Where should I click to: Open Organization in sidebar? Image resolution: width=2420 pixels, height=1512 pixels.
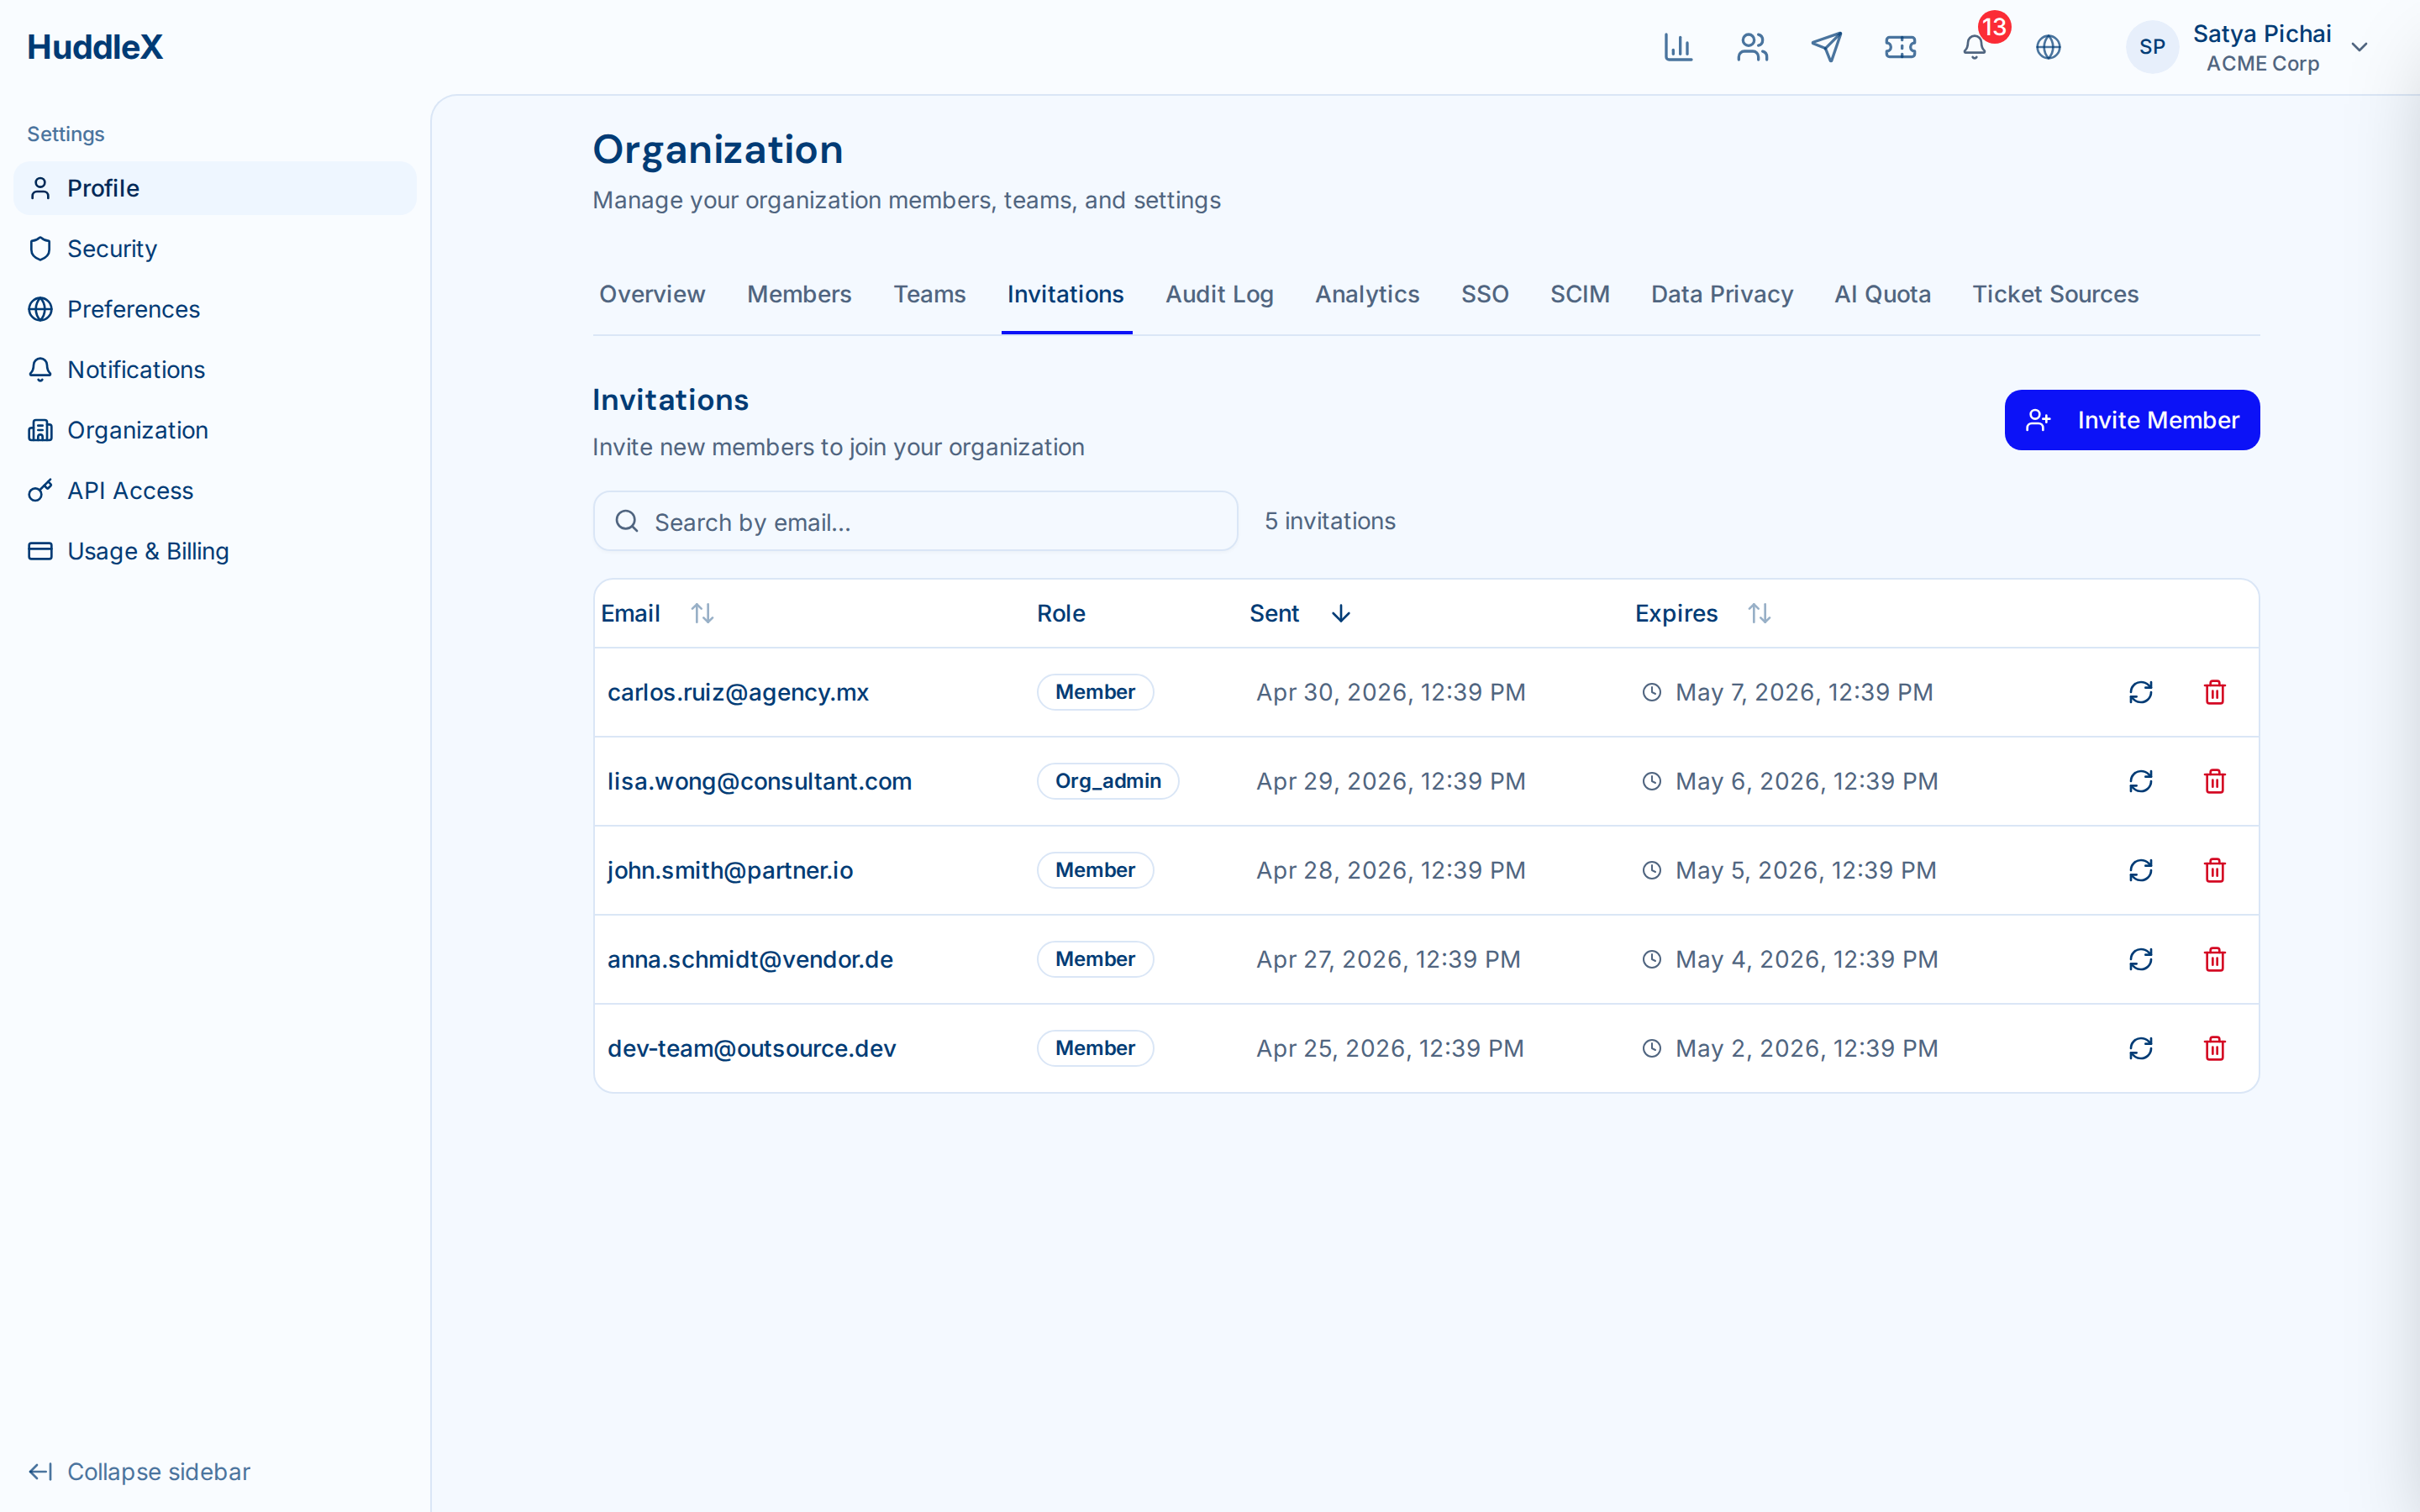click(215, 430)
